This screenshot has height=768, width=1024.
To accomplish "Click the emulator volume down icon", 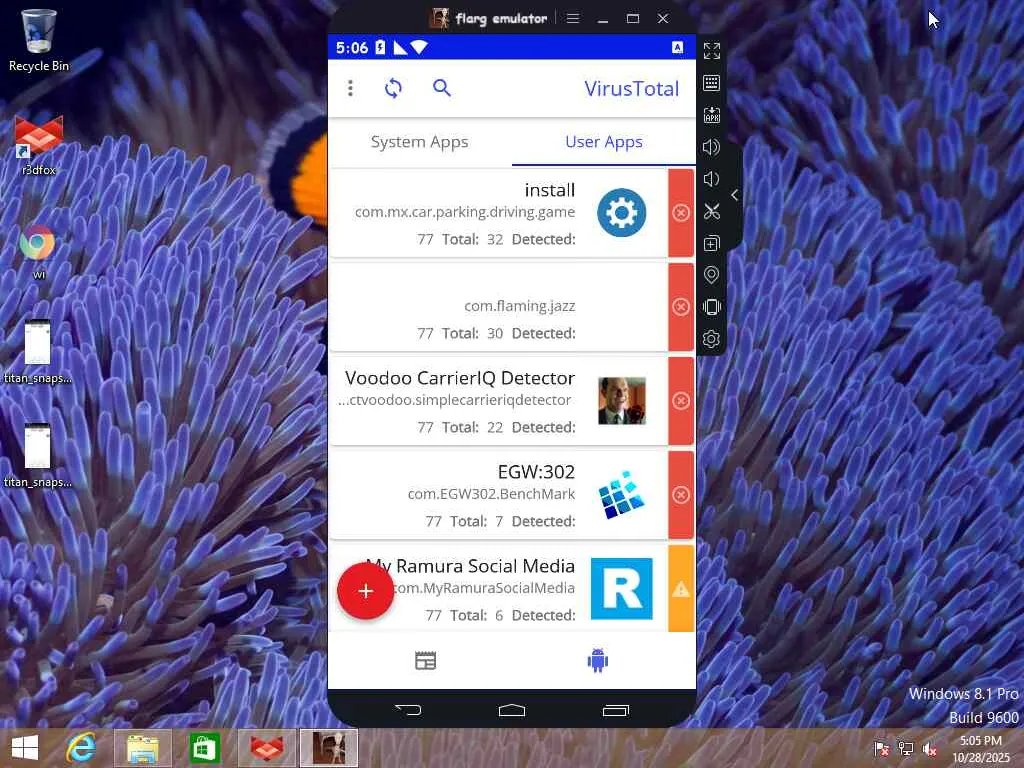I will click(x=712, y=179).
